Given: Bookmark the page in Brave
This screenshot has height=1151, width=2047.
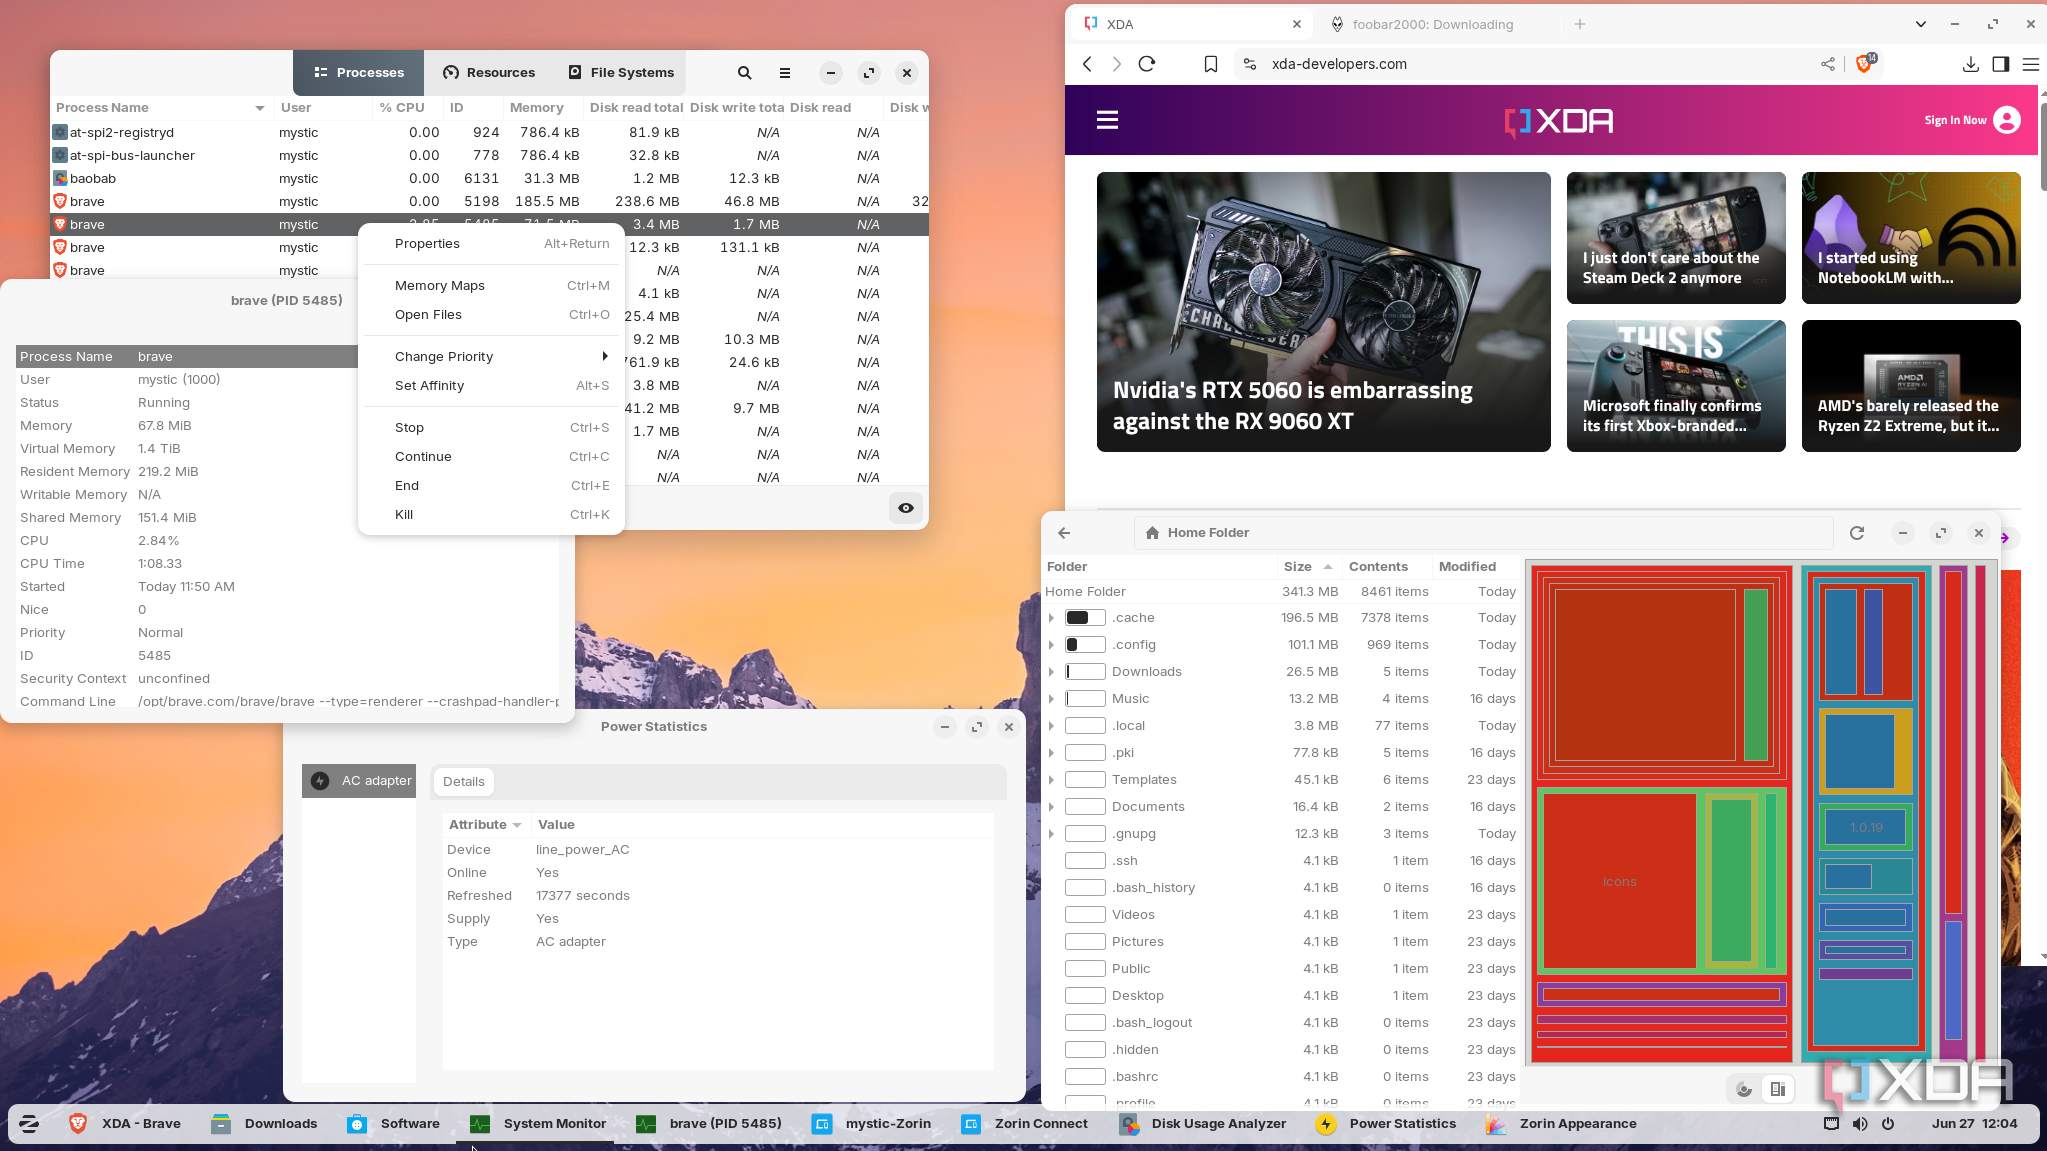Looking at the screenshot, I should (x=1211, y=64).
